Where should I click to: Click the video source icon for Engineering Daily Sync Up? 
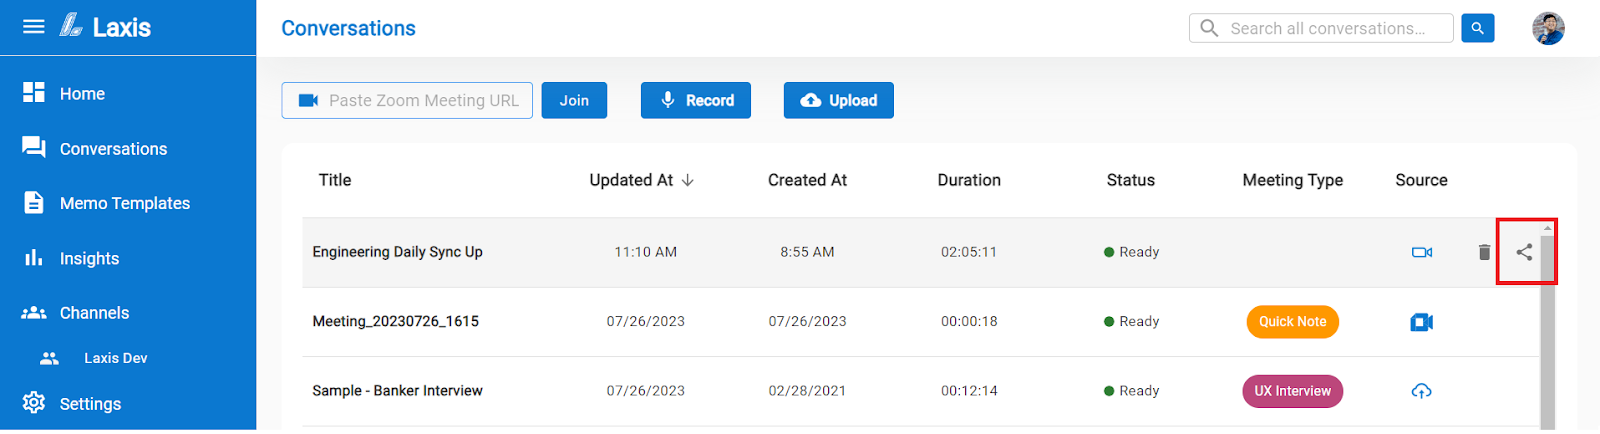pyautogui.click(x=1422, y=252)
